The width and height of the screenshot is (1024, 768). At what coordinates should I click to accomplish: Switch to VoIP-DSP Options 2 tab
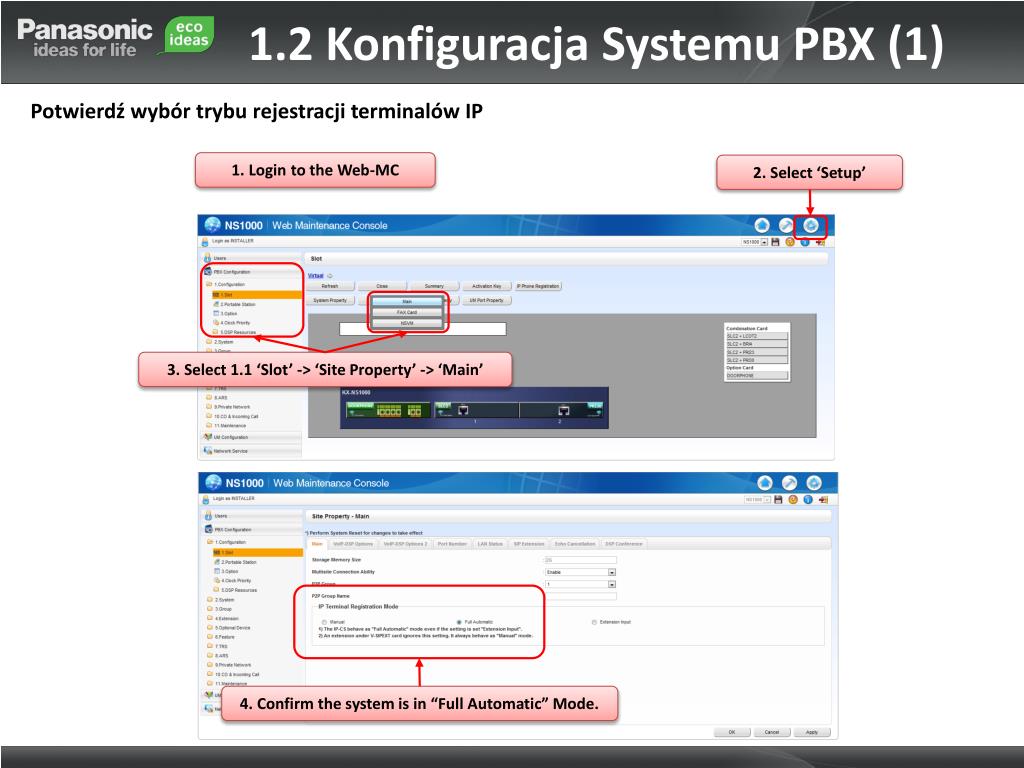405,544
